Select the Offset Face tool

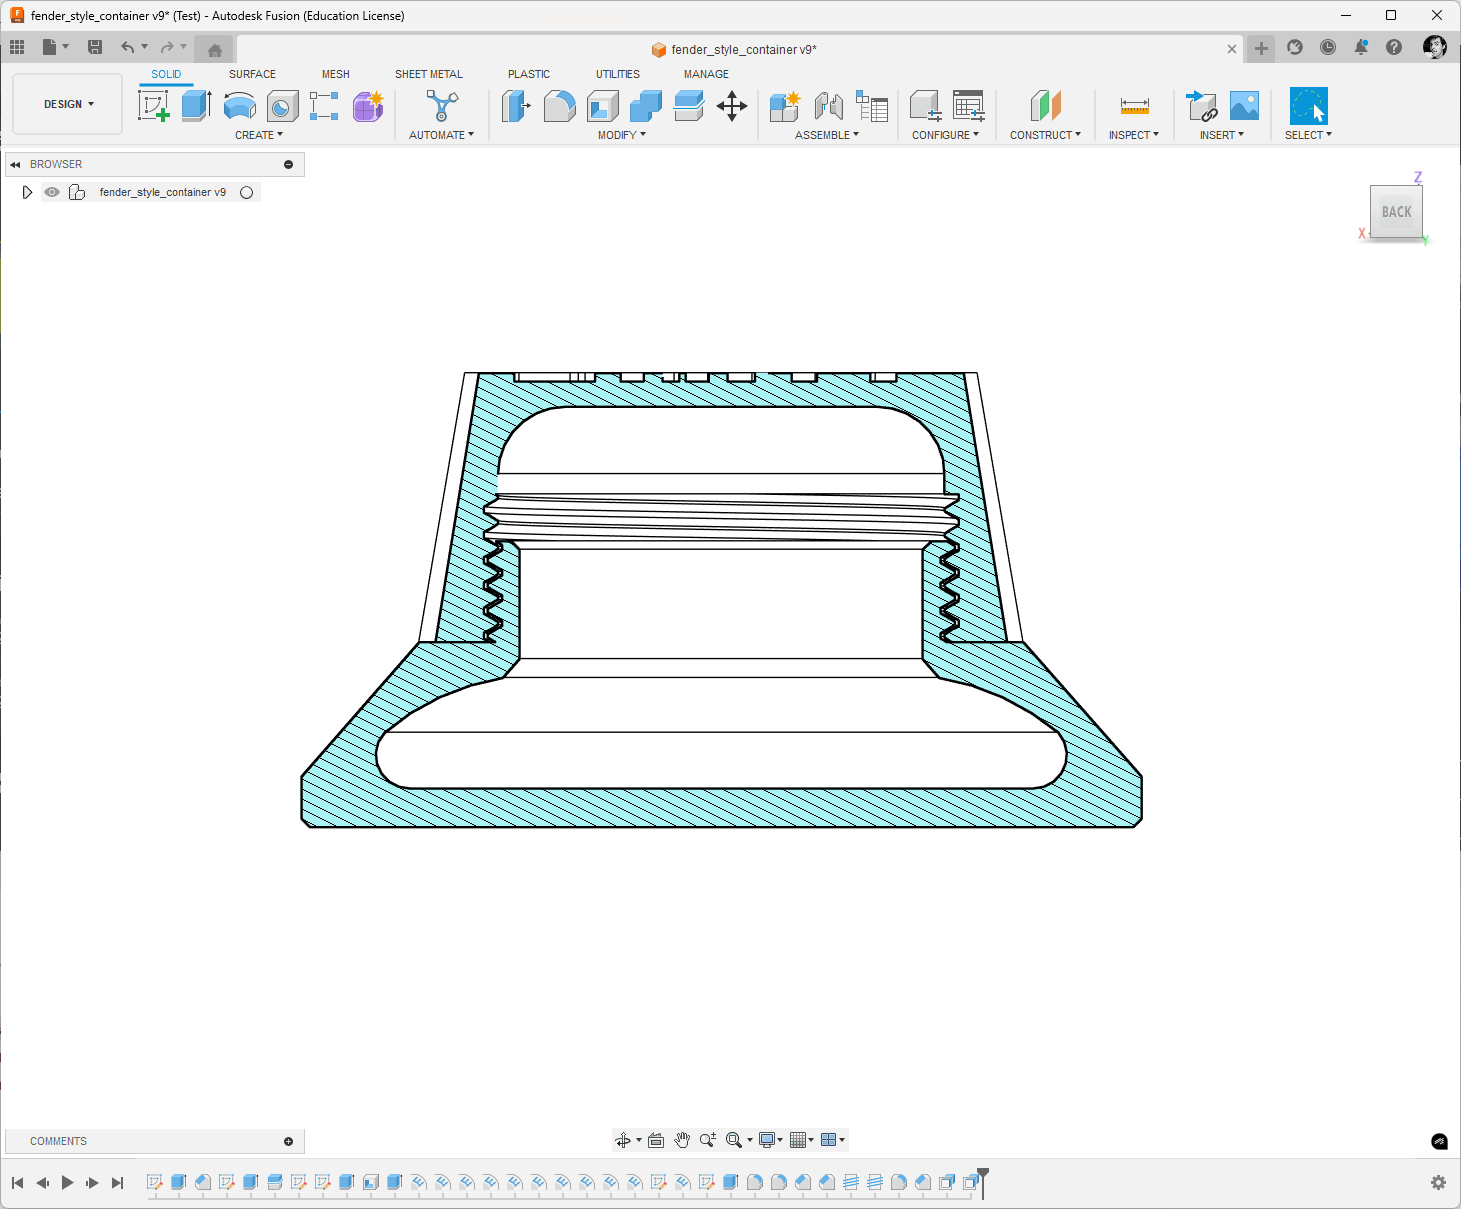click(689, 105)
